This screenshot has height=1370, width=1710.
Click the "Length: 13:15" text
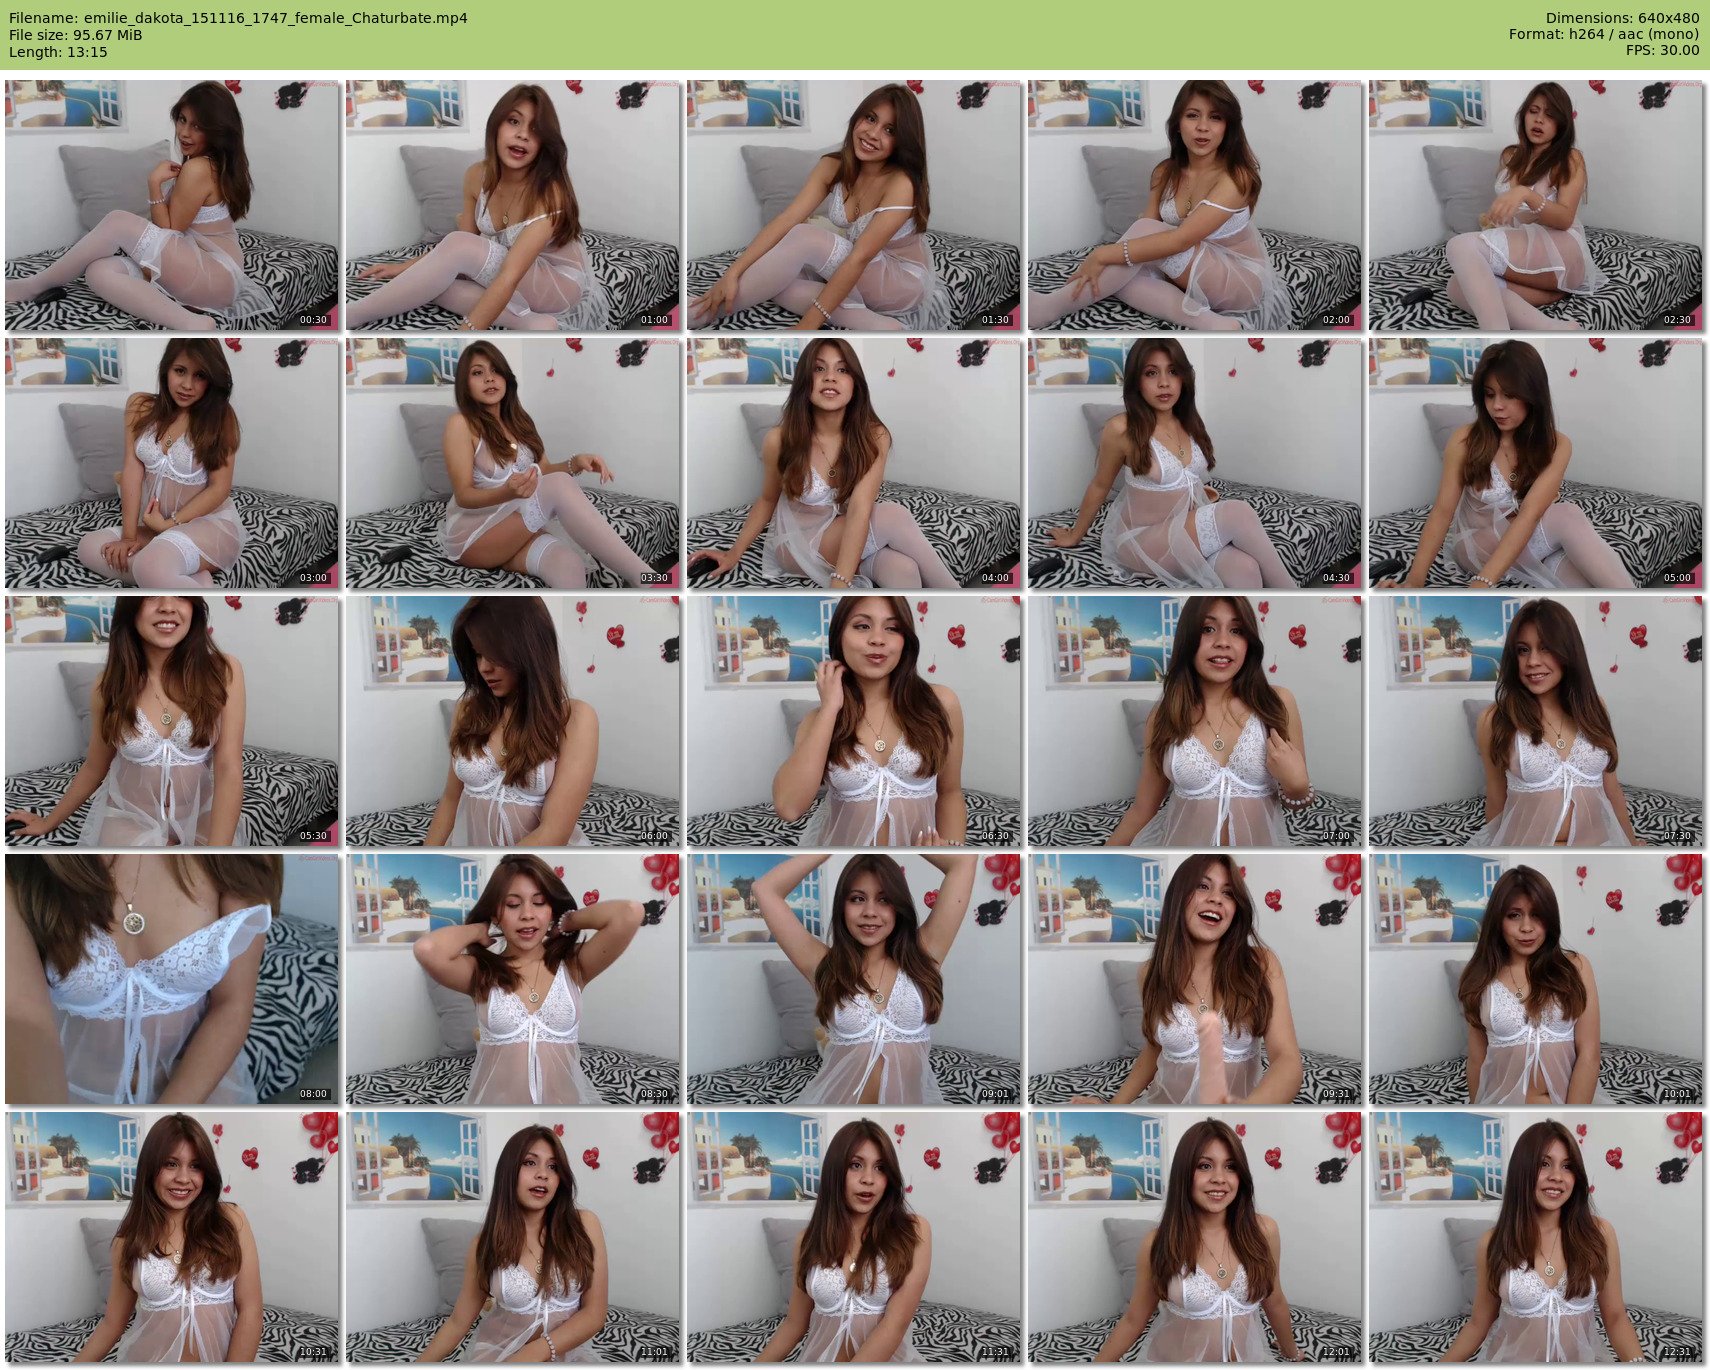pyautogui.click(x=58, y=52)
